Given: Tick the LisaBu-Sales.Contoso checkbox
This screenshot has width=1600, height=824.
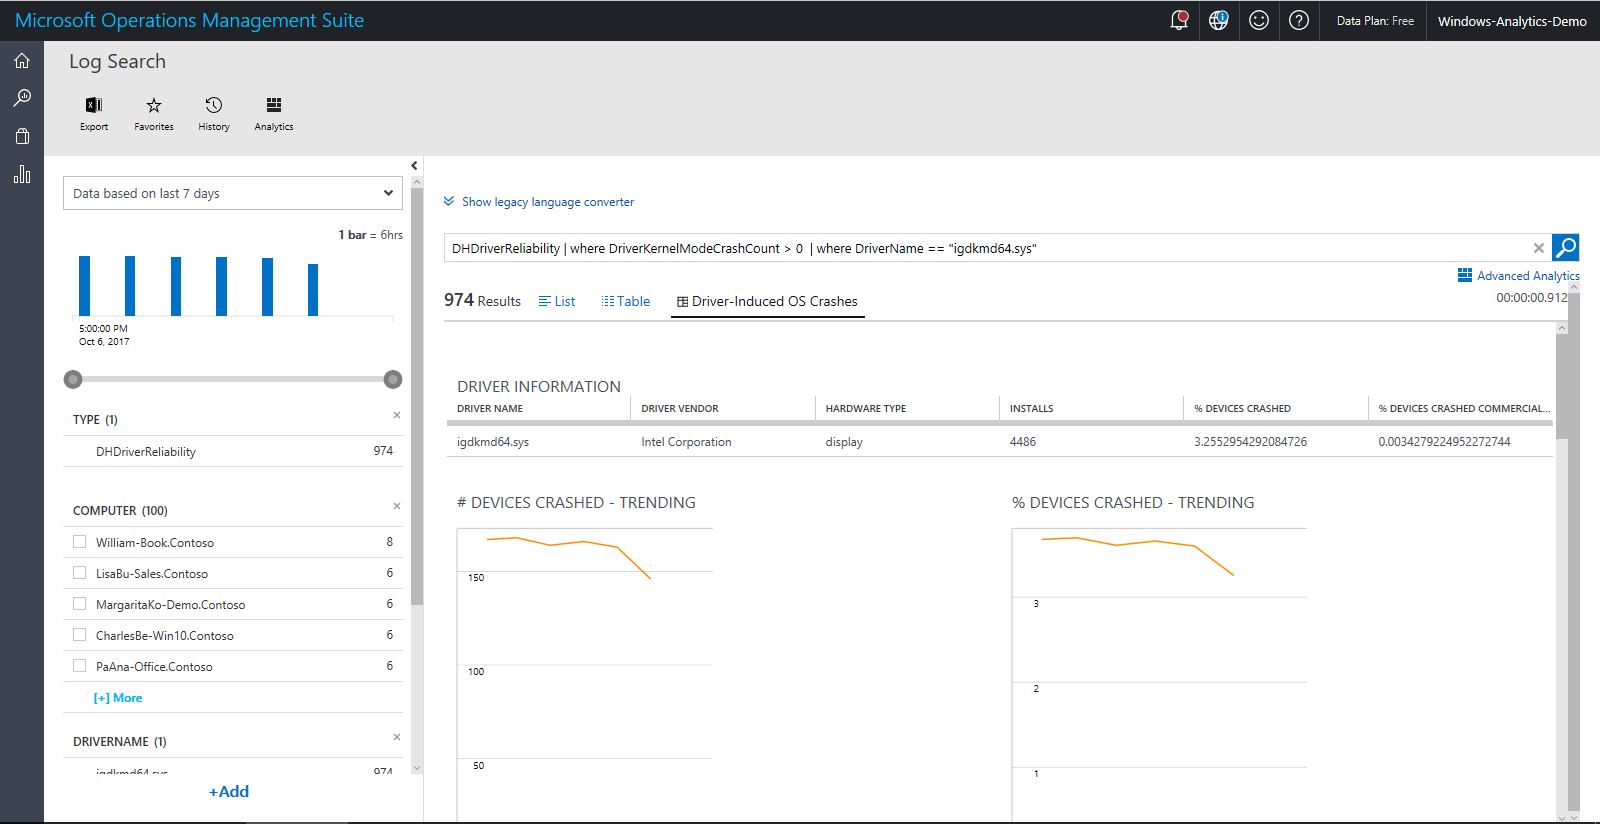Looking at the screenshot, I should (x=80, y=573).
